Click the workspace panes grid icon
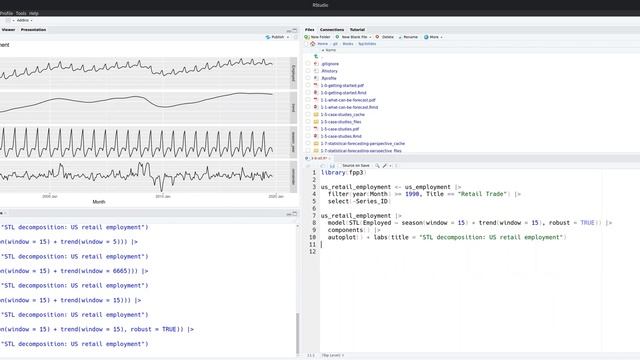 click(9, 20)
